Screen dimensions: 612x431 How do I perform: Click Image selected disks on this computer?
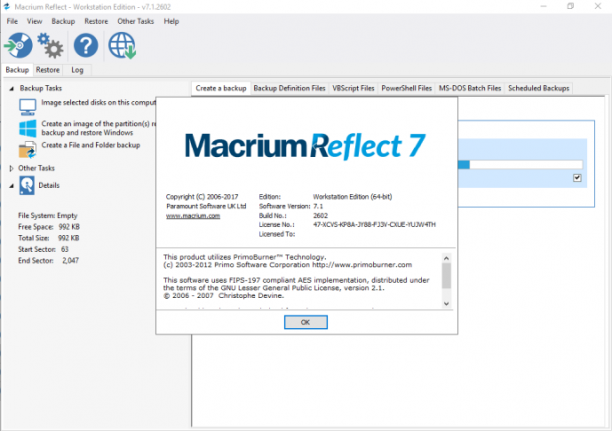click(x=98, y=102)
